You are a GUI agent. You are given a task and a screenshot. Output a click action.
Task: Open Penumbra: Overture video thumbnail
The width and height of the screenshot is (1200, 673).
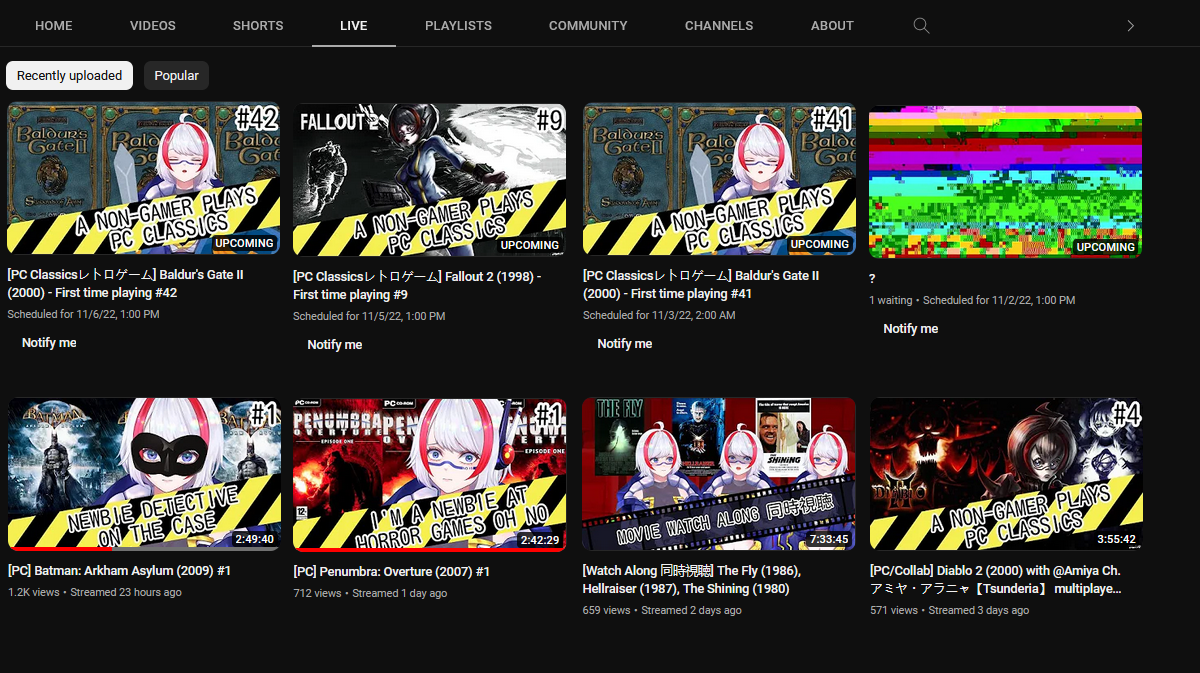point(429,474)
